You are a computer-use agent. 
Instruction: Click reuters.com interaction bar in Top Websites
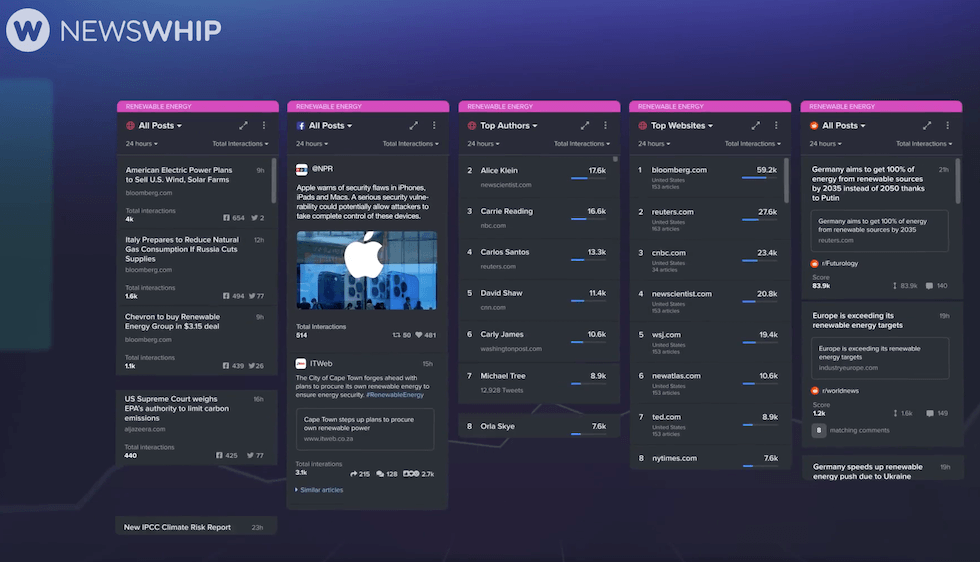pyautogui.click(x=759, y=219)
